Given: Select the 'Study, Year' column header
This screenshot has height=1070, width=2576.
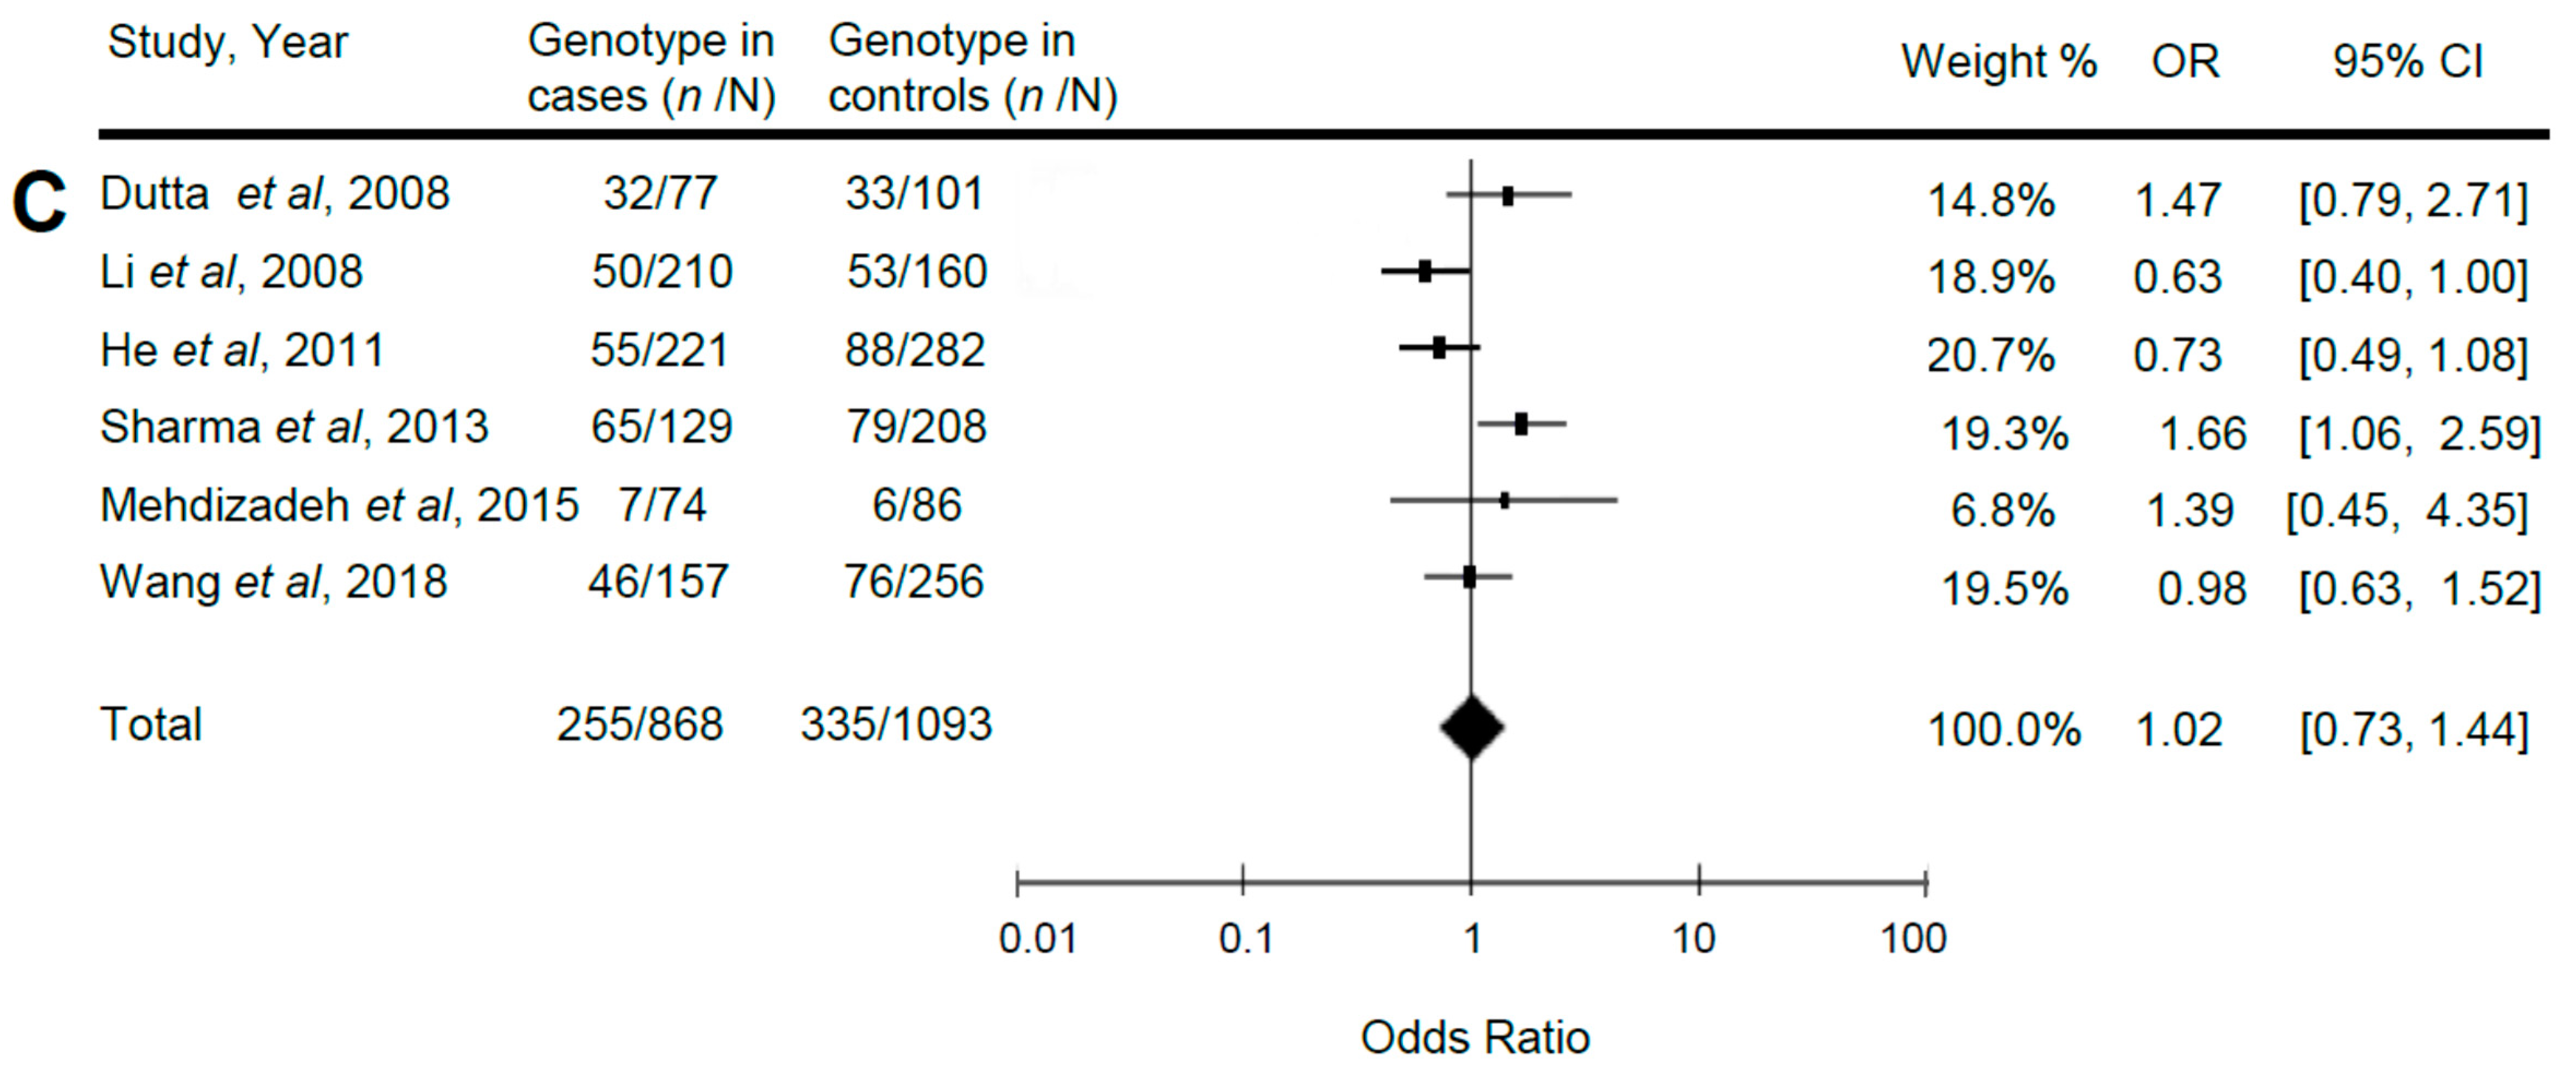Looking at the screenshot, I should 227,43.
